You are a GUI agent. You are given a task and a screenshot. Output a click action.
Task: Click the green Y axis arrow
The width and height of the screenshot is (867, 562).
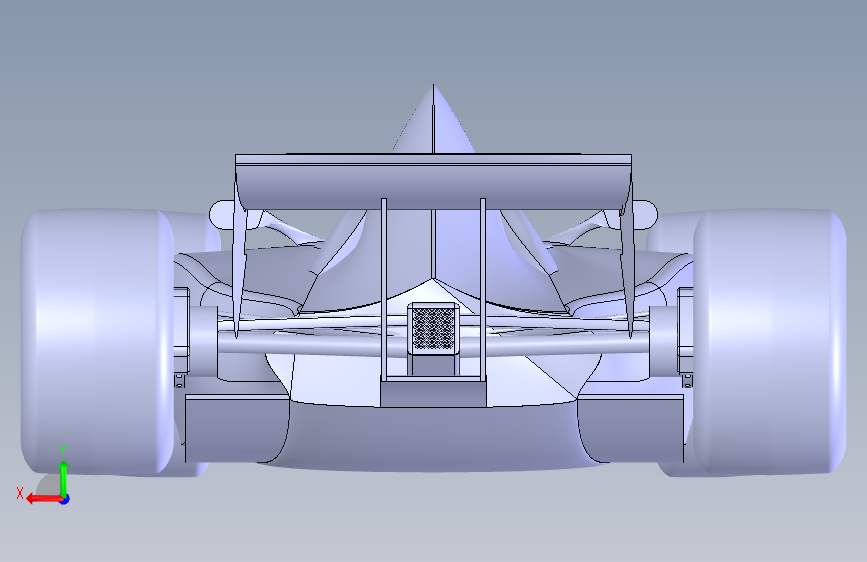(x=64, y=478)
